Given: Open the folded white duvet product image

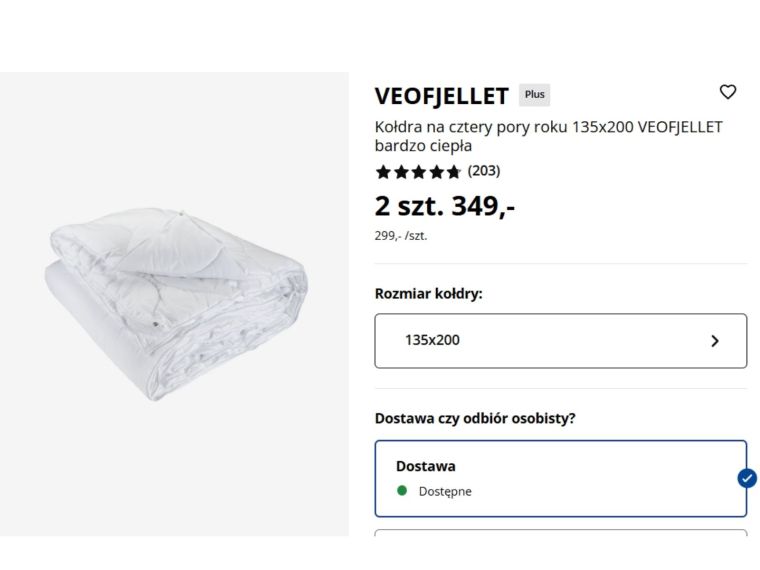Looking at the screenshot, I should 175,305.
